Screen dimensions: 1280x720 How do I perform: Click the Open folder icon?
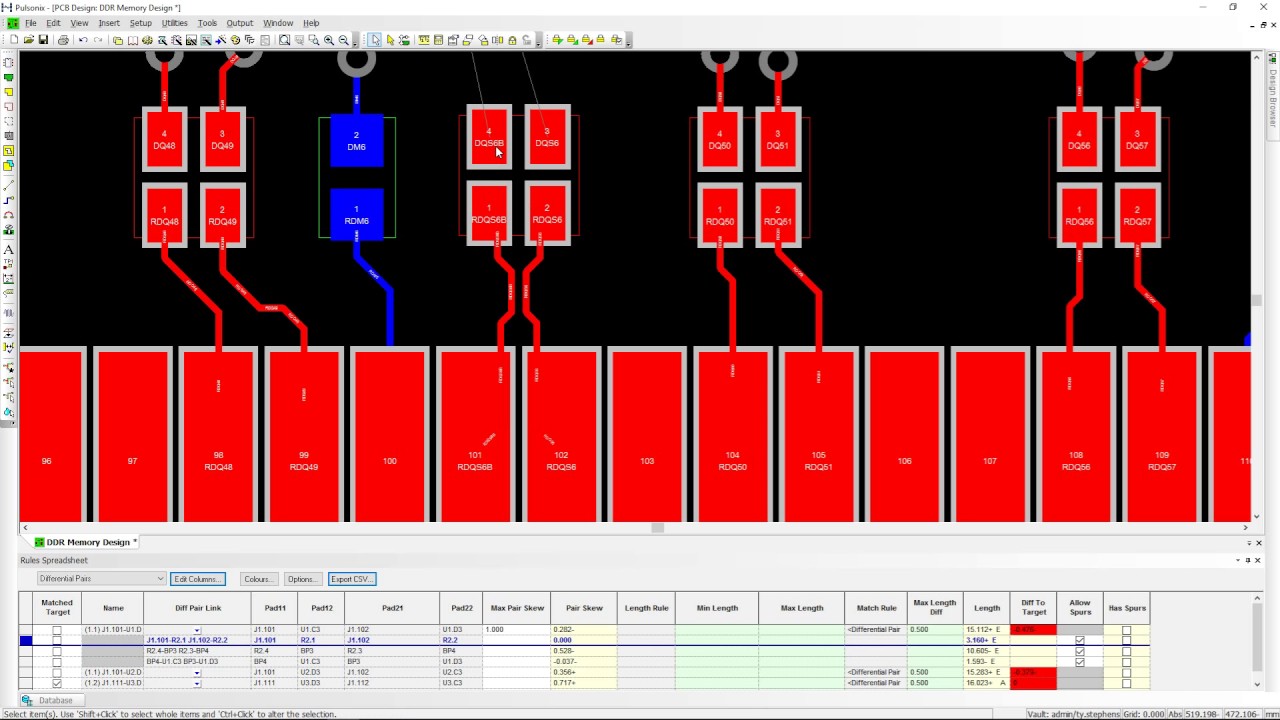28,40
